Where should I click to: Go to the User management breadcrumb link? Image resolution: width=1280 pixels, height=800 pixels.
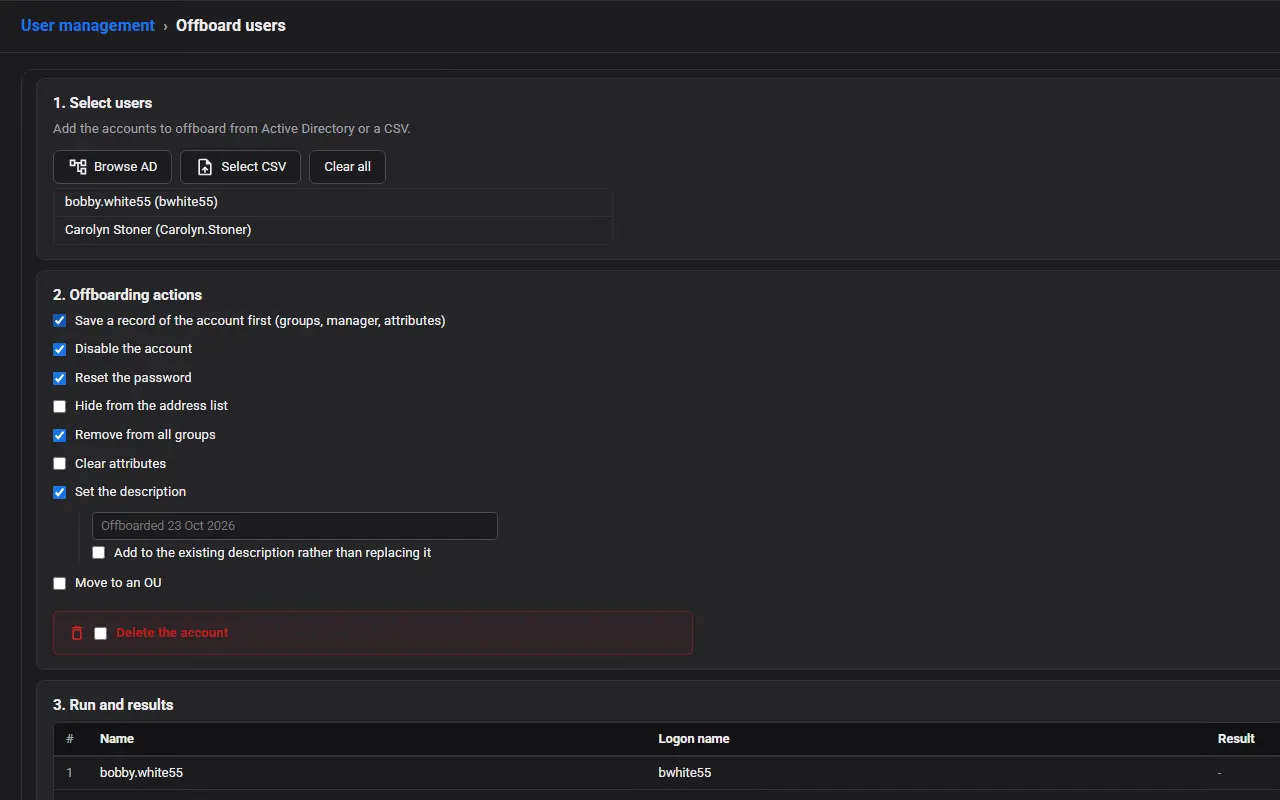click(88, 26)
